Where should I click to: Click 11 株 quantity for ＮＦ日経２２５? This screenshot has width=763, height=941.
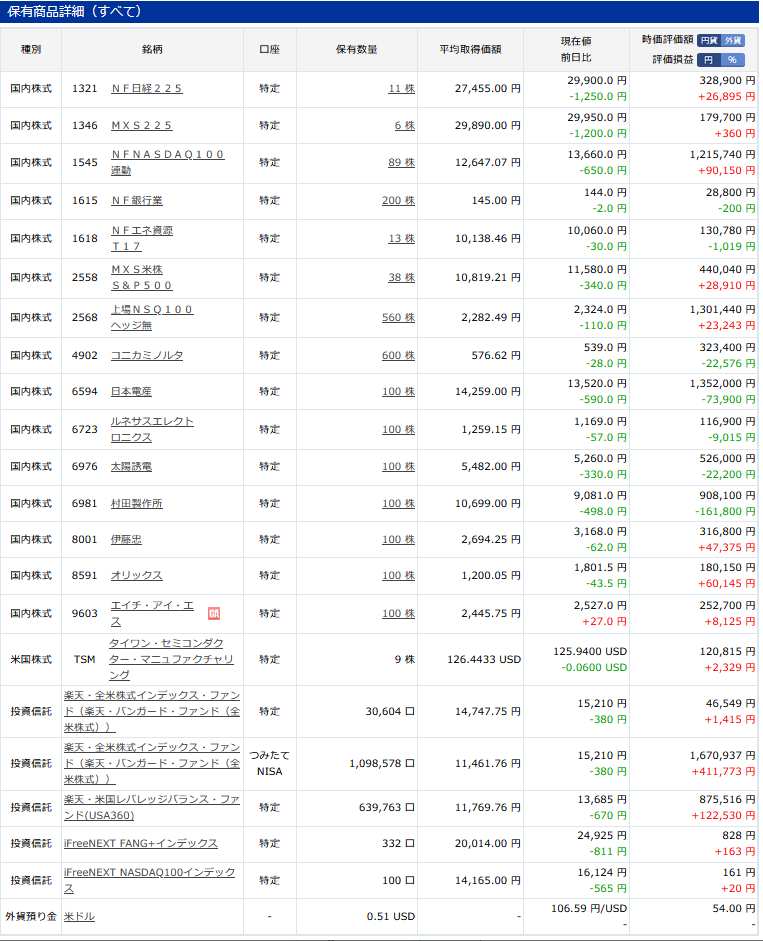tap(402, 89)
